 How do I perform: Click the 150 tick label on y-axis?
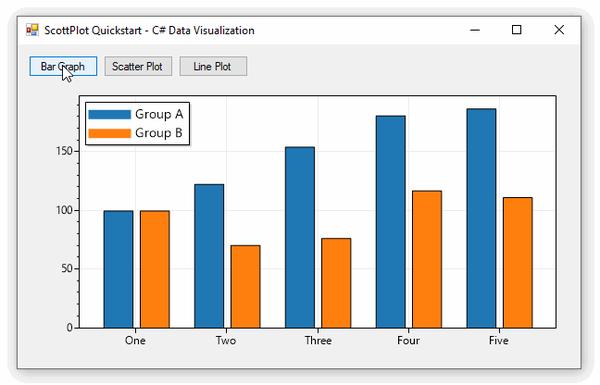[x=64, y=151]
